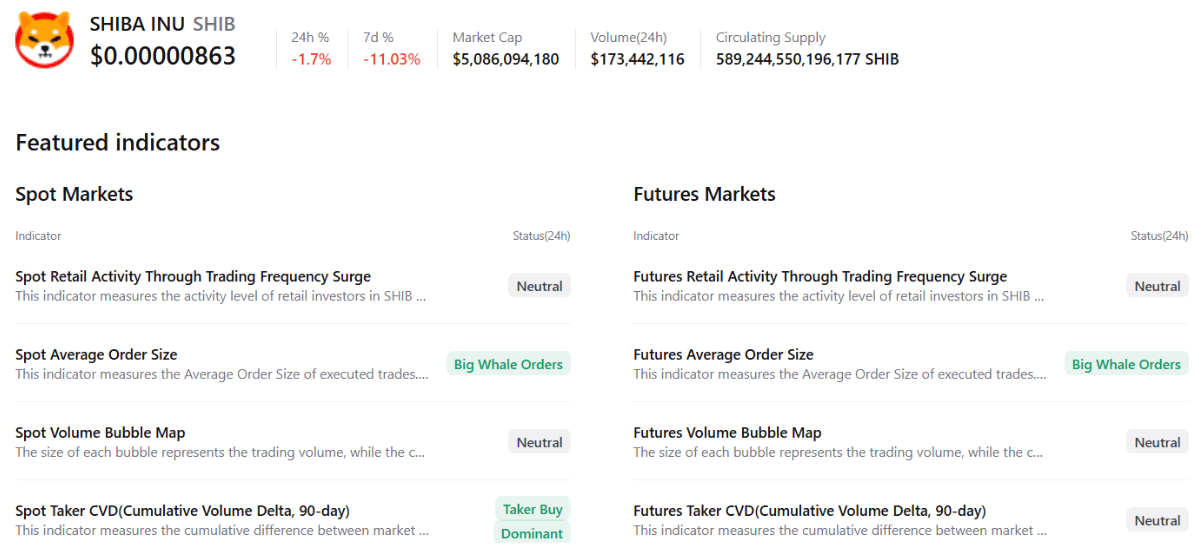
Task: Click the 24h % change value
Action: [x=311, y=59]
